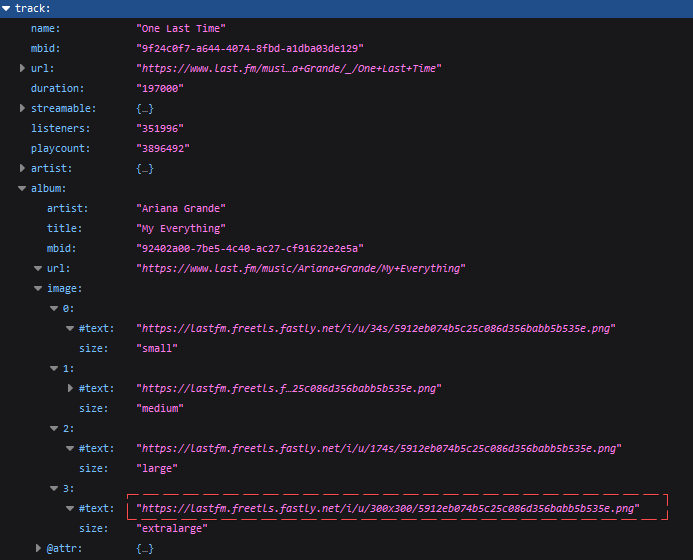
Task: Open the One+Last+Time last.fm track link
Action: click(x=289, y=69)
